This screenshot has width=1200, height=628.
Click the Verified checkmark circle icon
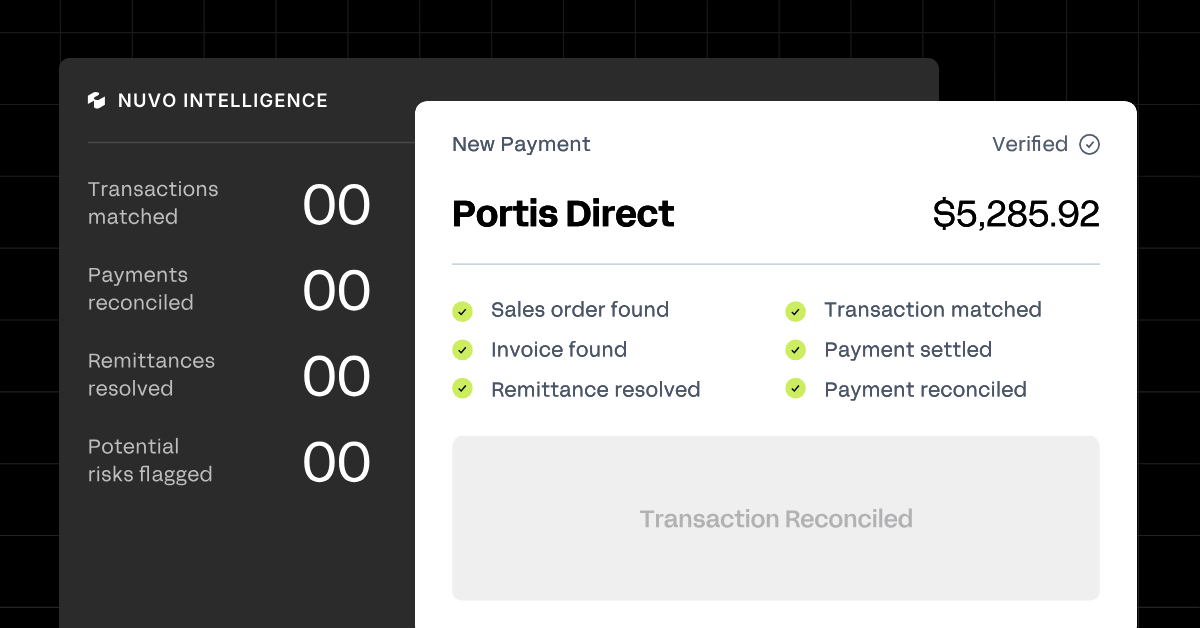1090,145
